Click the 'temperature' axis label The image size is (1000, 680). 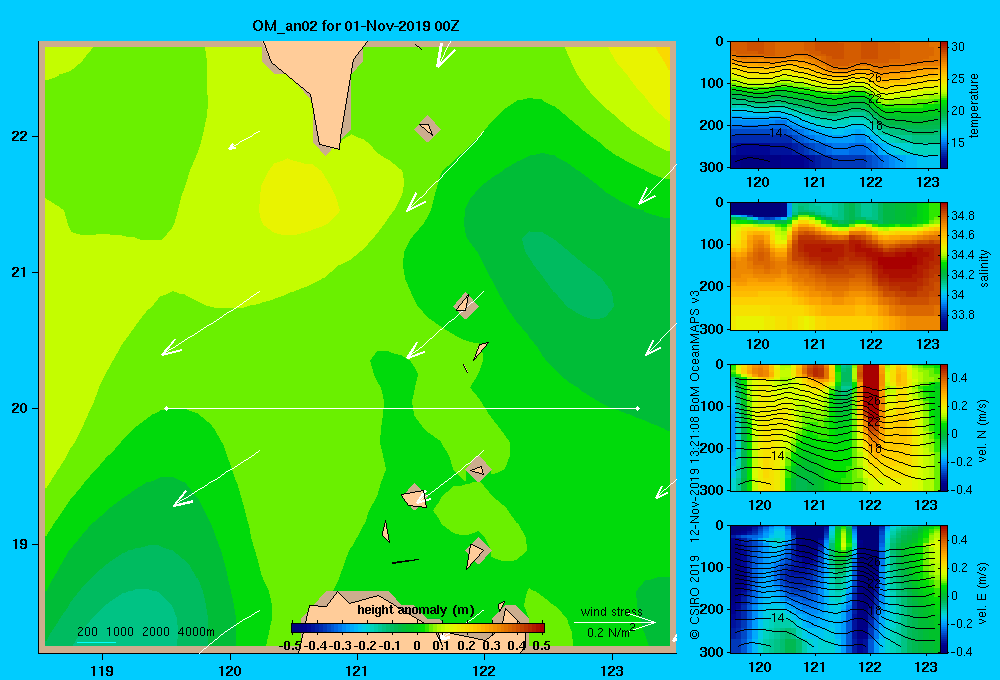pos(974,105)
